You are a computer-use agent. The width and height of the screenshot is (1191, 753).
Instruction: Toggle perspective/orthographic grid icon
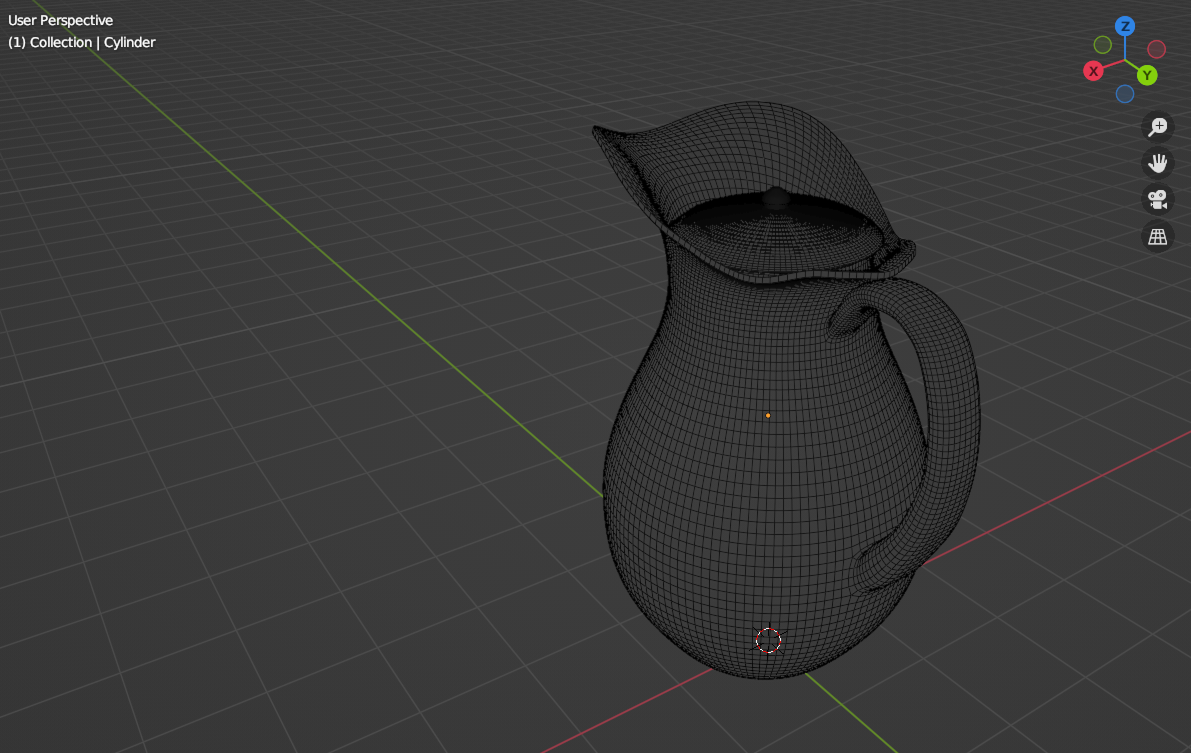point(1158,236)
